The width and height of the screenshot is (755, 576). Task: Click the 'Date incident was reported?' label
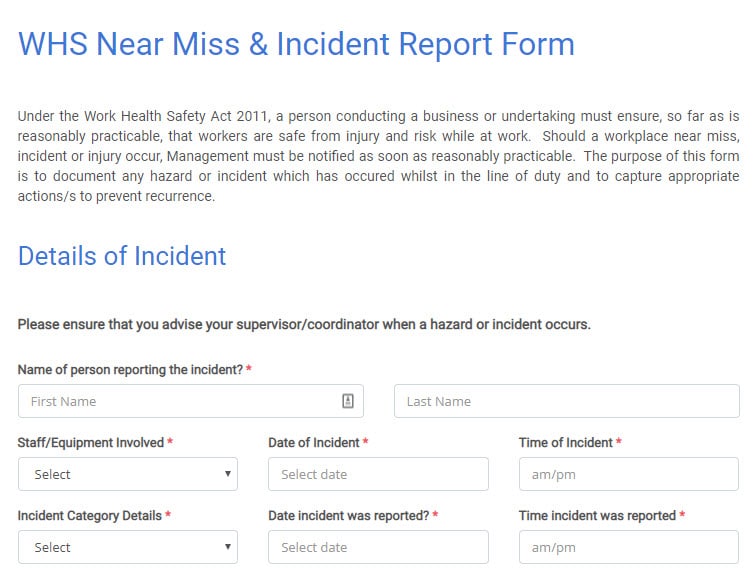[x=349, y=515]
